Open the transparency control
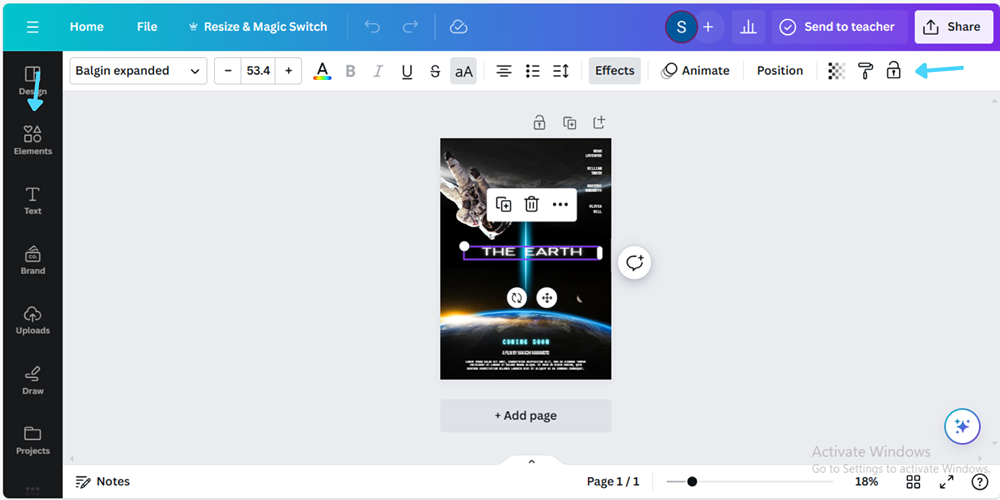1000x500 pixels. (837, 71)
